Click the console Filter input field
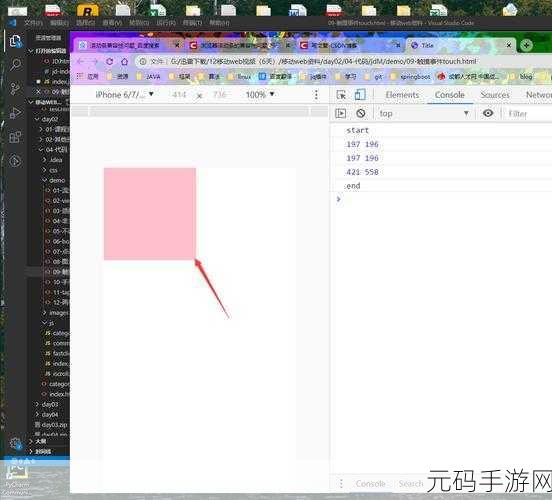 (x=528, y=114)
